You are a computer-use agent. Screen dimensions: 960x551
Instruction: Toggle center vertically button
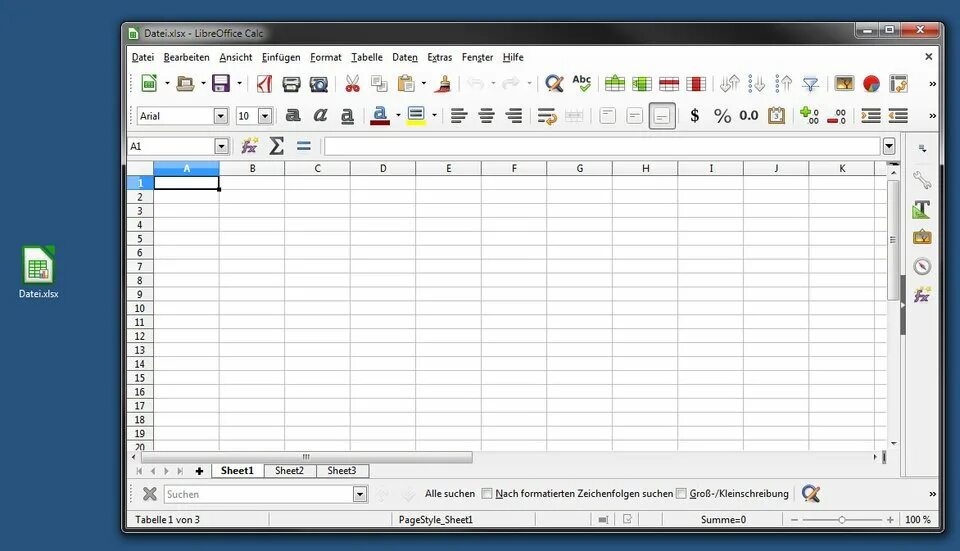634,116
